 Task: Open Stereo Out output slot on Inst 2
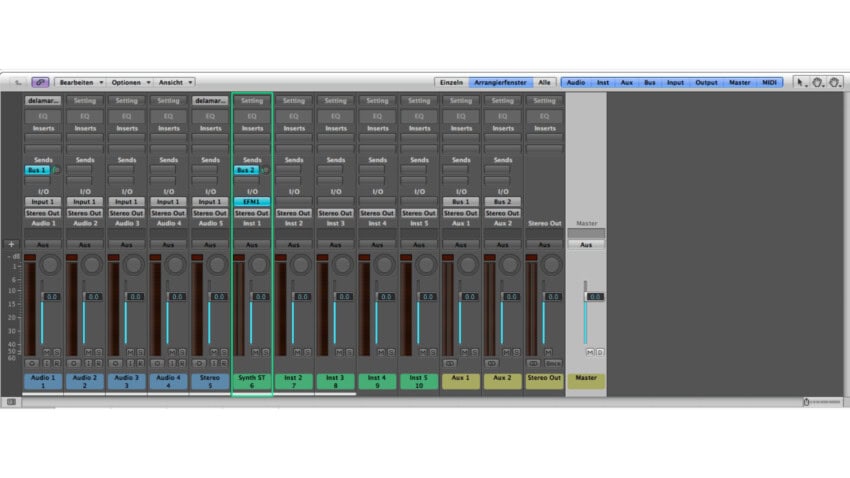(x=294, y=213)
